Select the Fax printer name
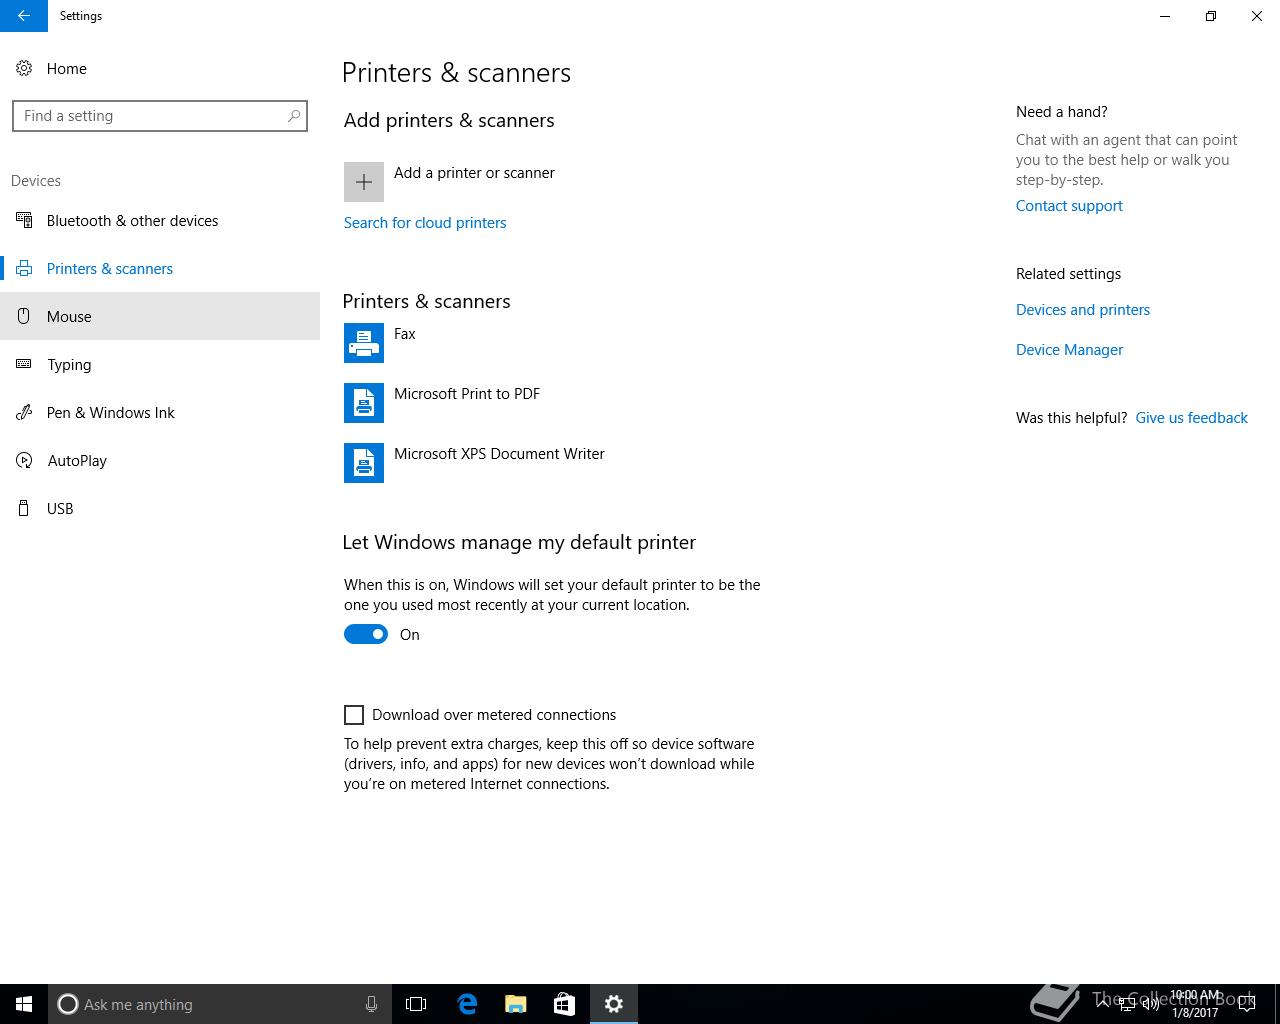The width and height of the screenshot is (1280, 1024). pos(405,334)
